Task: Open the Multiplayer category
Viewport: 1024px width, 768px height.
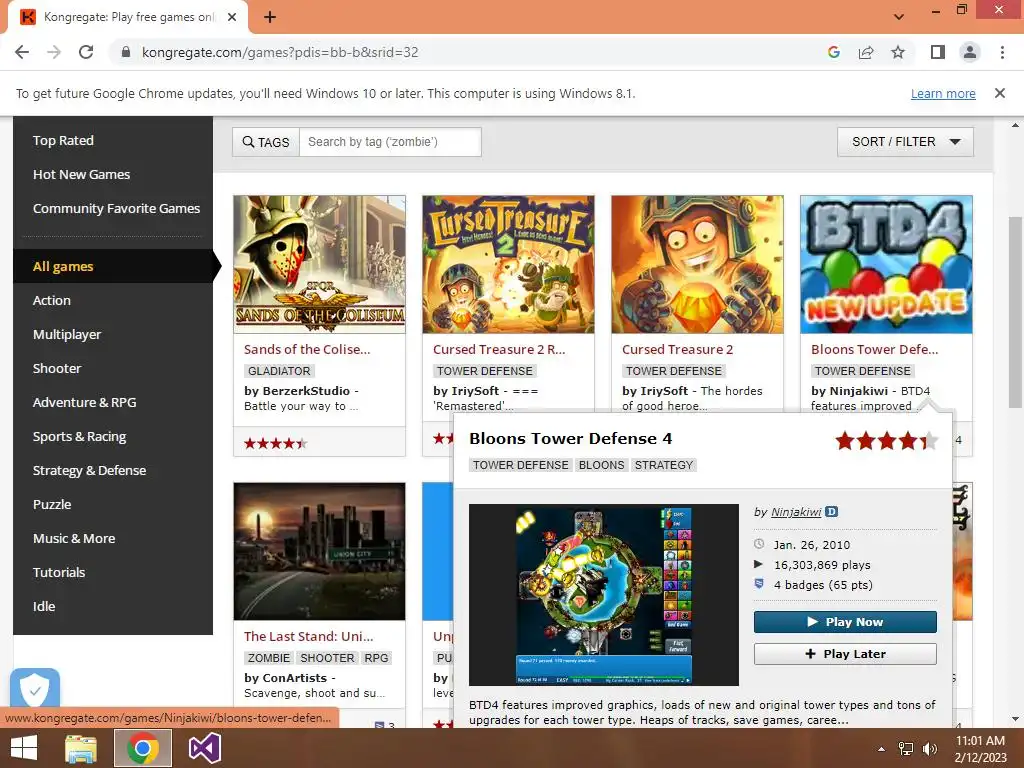Action: pos(67,334)
